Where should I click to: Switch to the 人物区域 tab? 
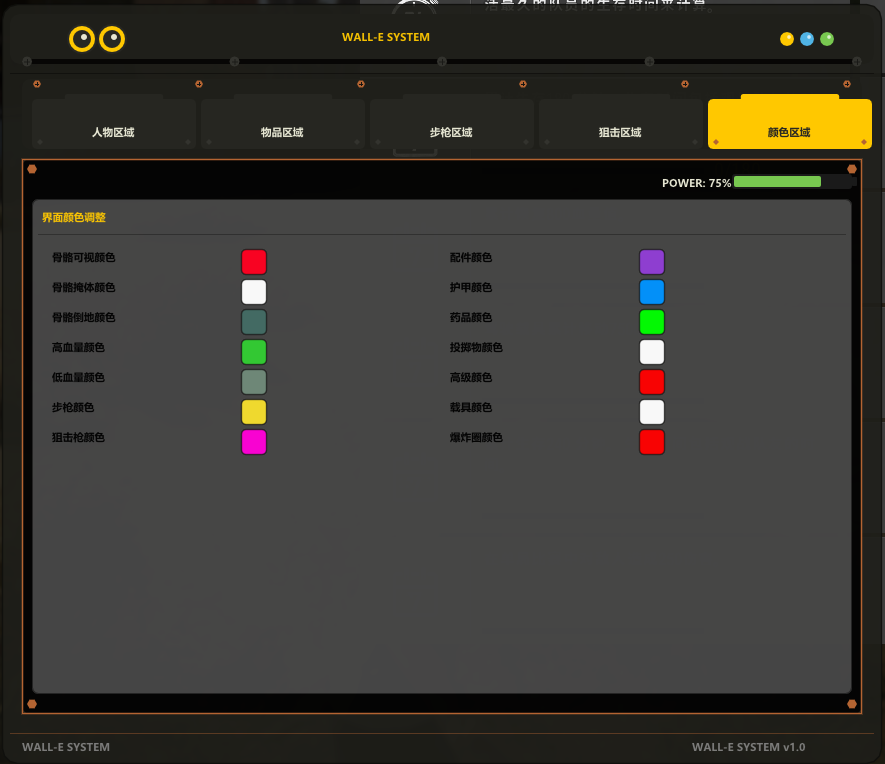point(113,131)
